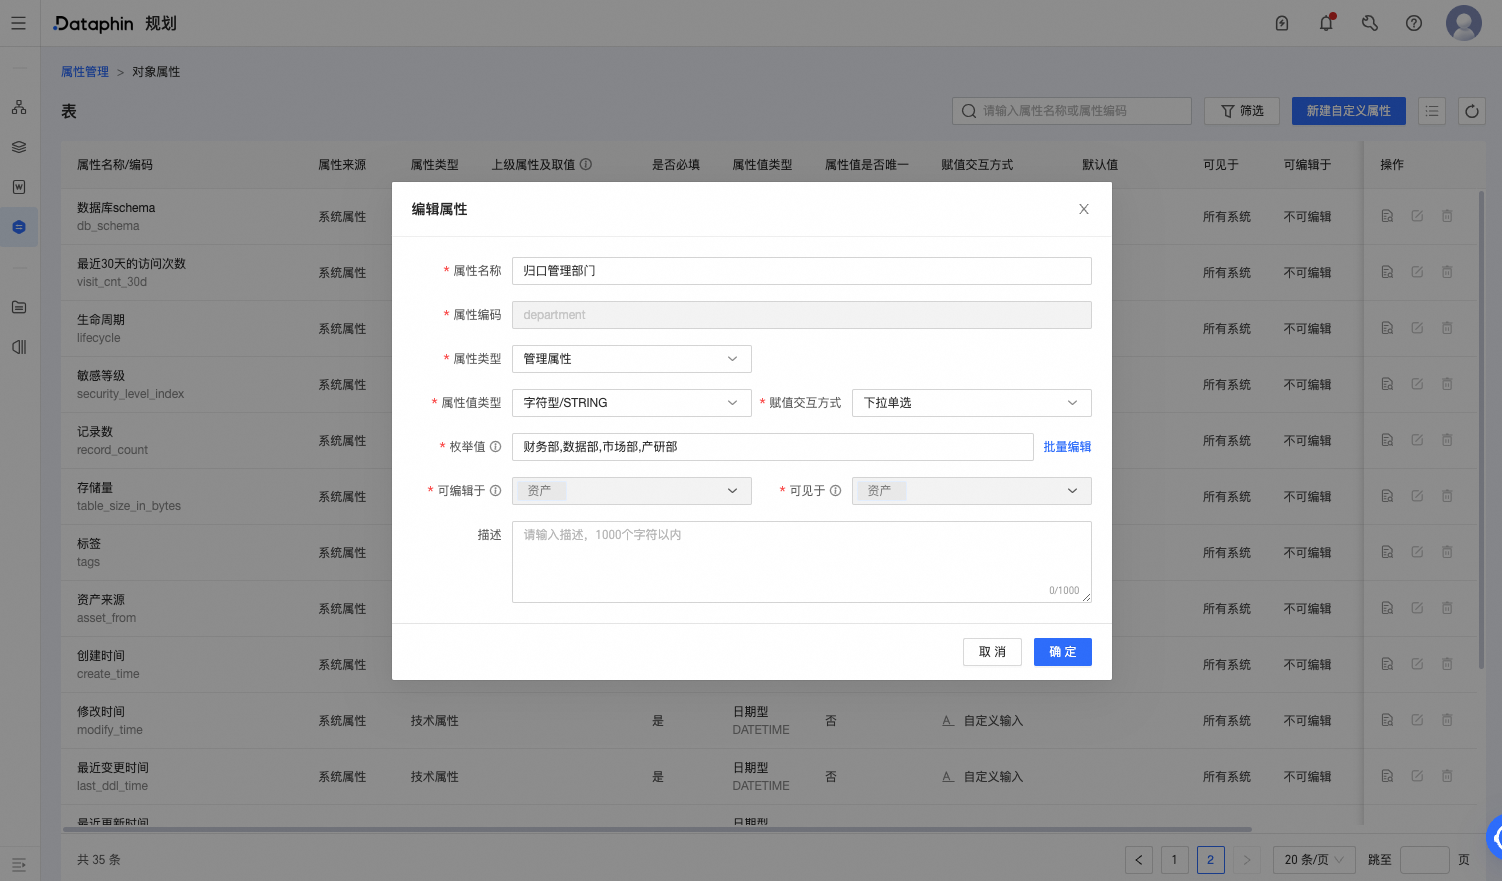
Task: Open notifications via the bell icon
Action: [x=1326, y=22]
